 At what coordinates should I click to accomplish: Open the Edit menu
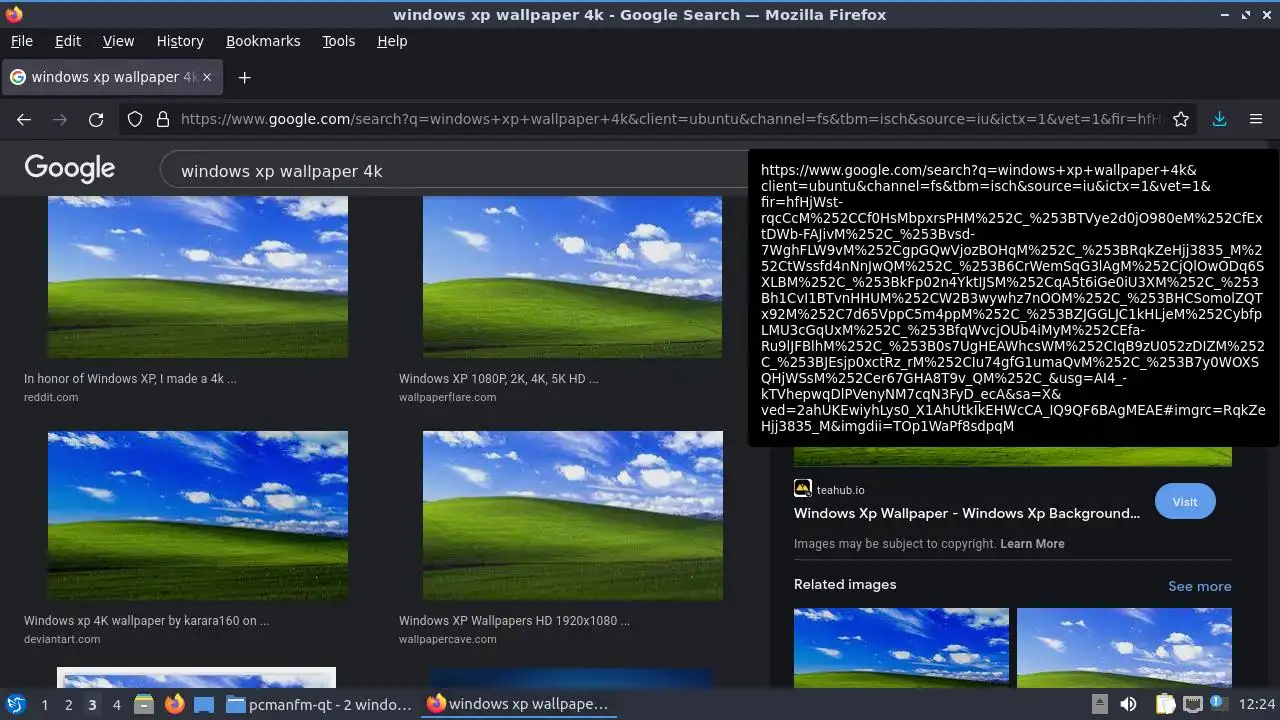(68, 41)
